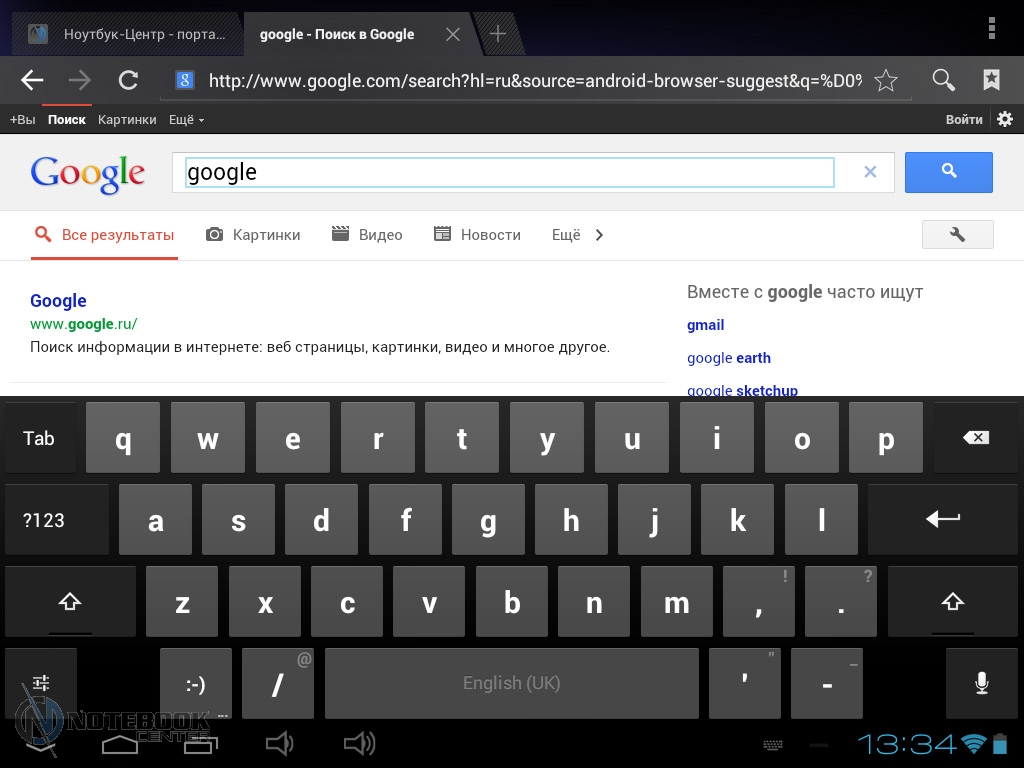Switch keyboard to ?123 symbols layout
Screen dimensions: 1024x768
pyautogui.click(x=44, y=520)
